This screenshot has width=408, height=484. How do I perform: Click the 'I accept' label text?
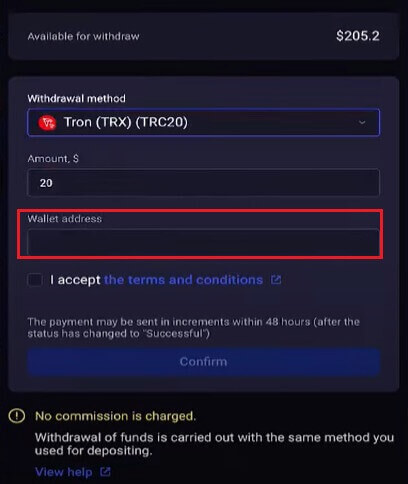point(75,280)
